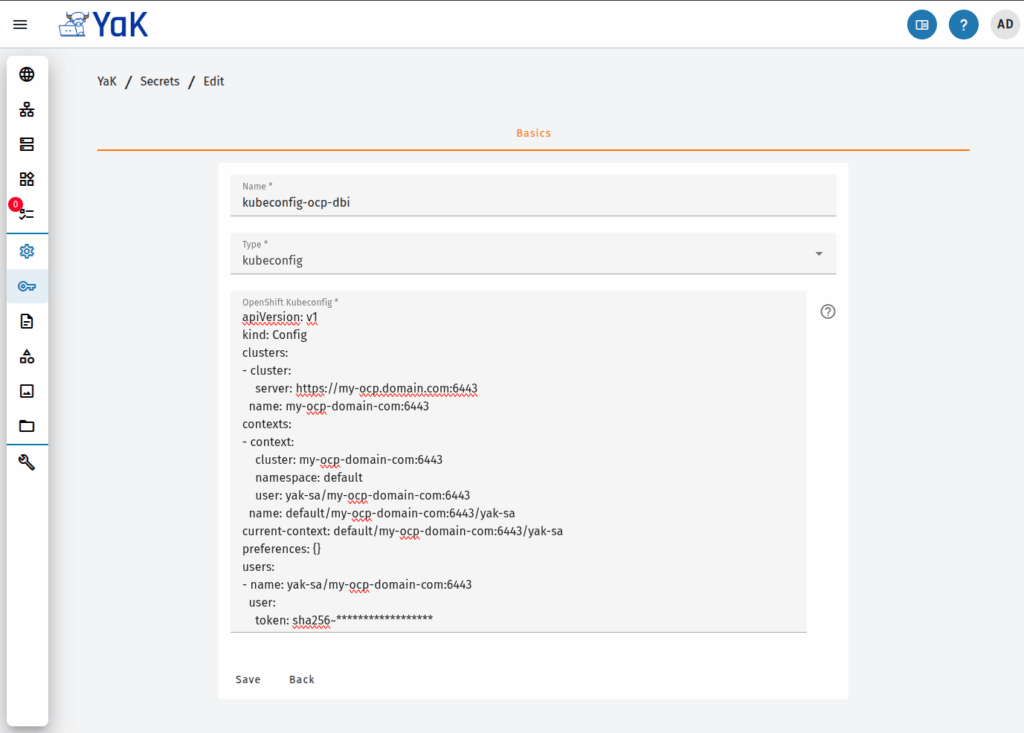Image resolution: width=1024 pixels, height=733 pixels.
Task: Save the secret
Action: [x=248, y=679]
